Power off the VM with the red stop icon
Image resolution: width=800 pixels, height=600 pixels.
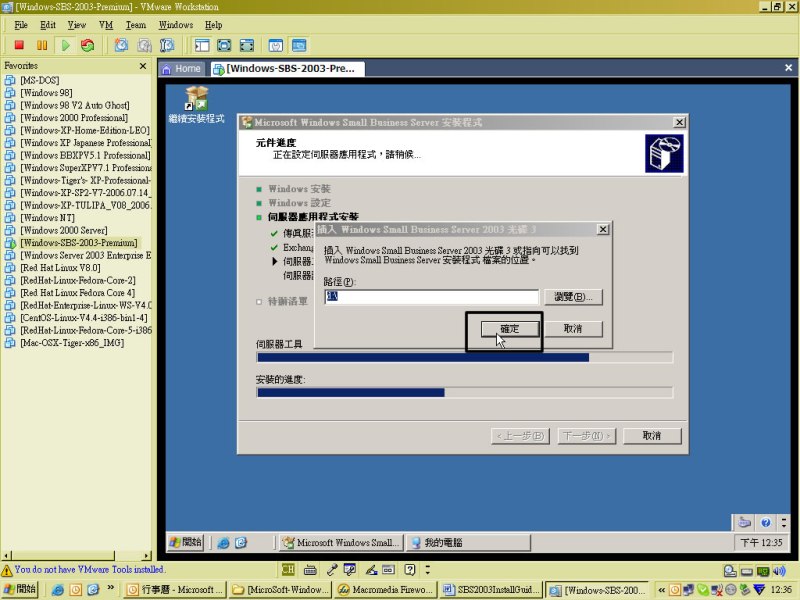(x=19, y=45)
